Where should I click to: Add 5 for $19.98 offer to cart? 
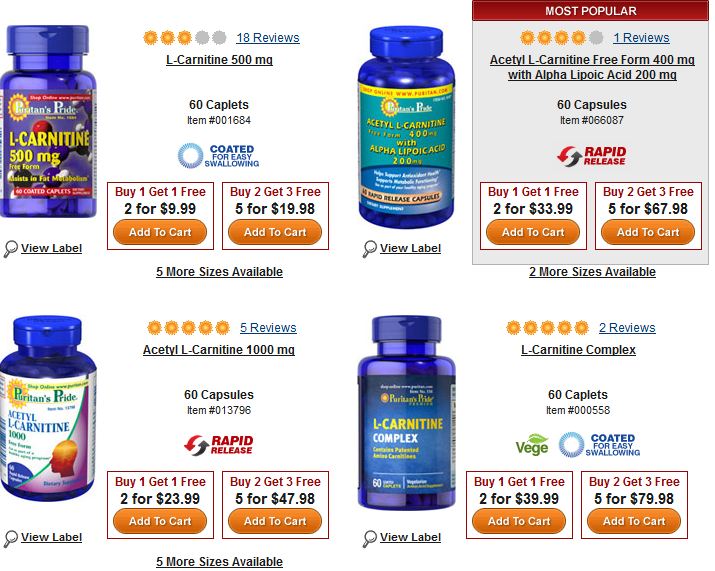[275, 232]
